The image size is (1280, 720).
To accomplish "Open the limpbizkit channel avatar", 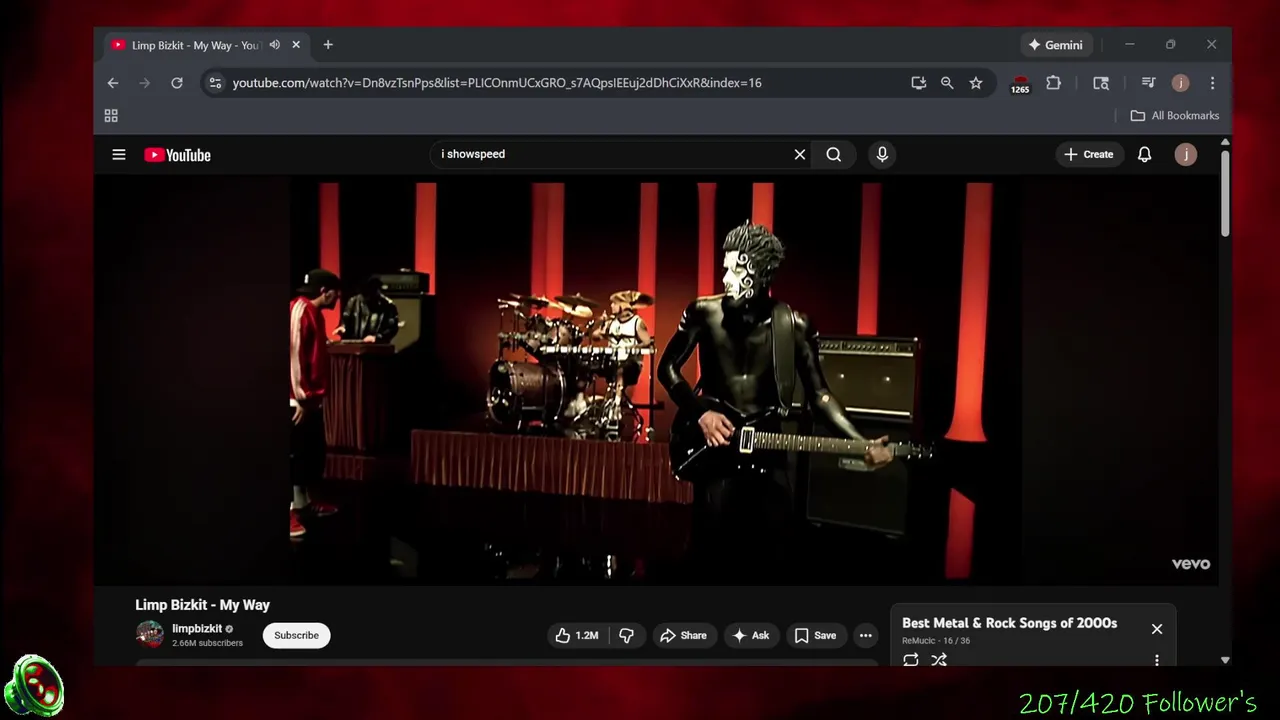I will pos(150,635).
